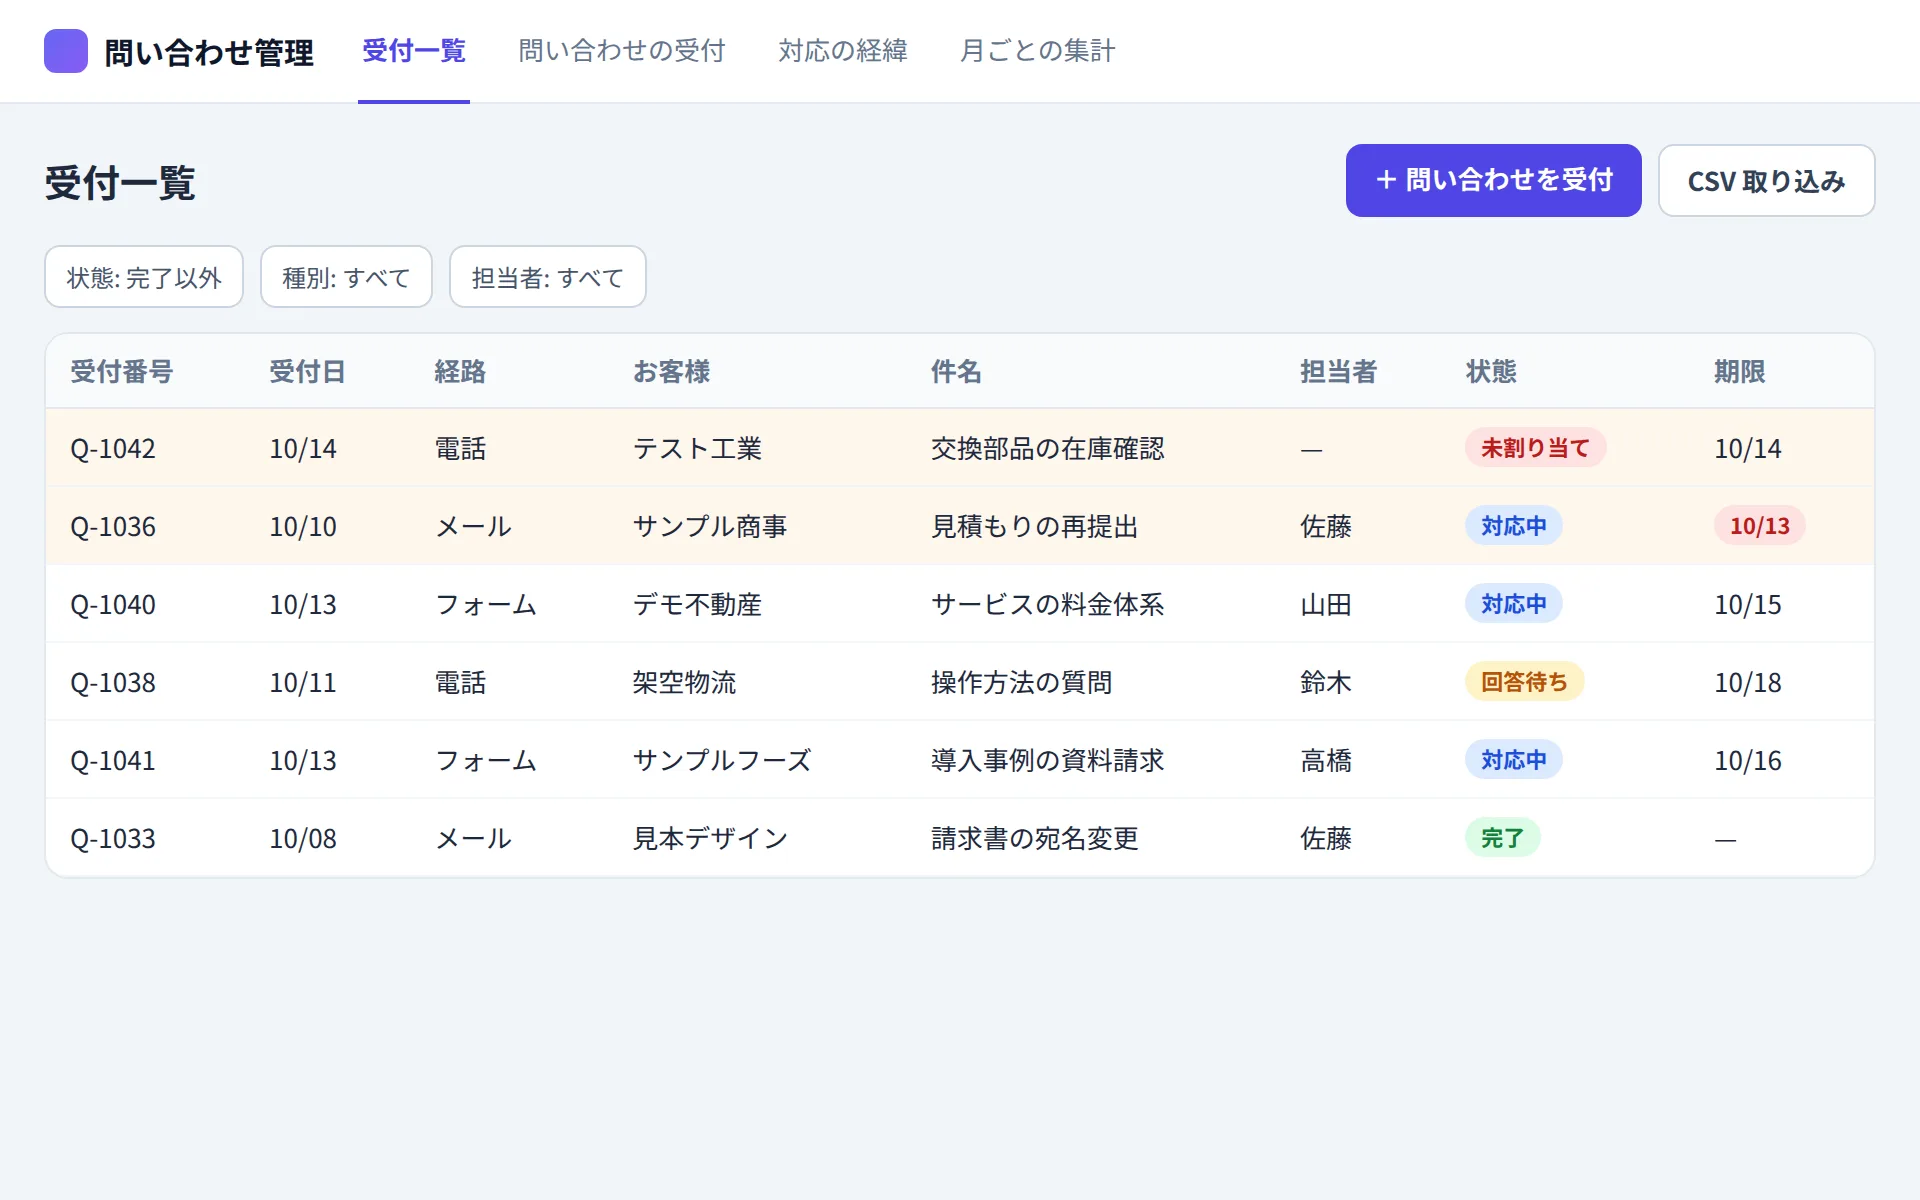
Task: Open the 担当者: すべて filter
Action: (548, 277)
